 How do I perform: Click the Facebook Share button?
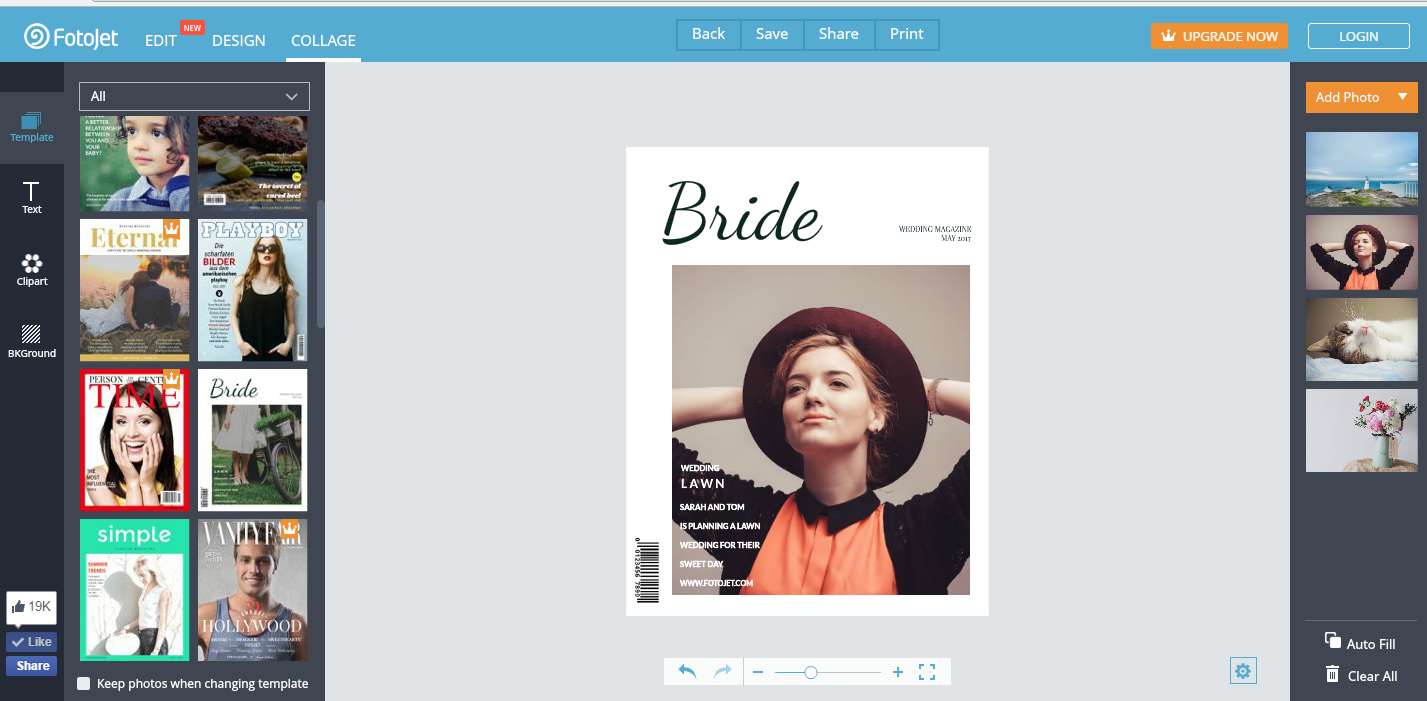pos(32,666)
